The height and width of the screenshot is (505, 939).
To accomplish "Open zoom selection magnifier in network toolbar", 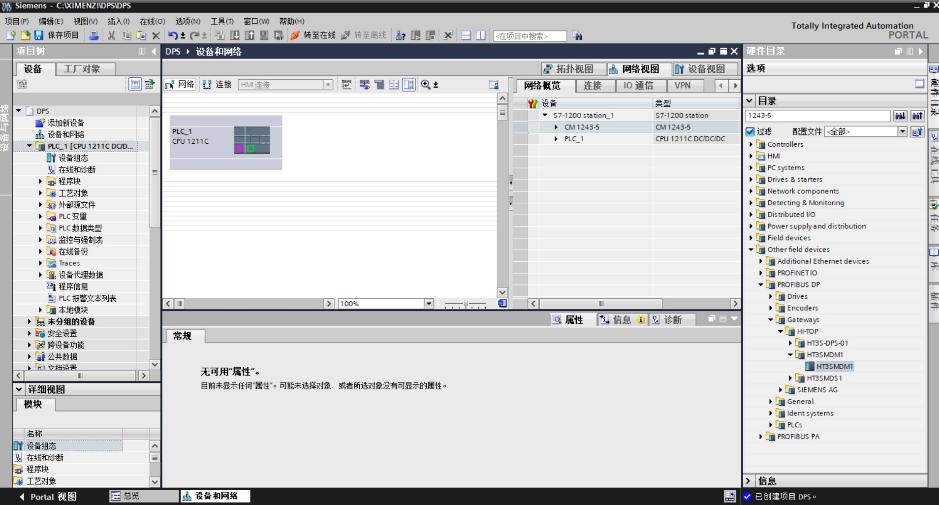I will tap(426, 84).
